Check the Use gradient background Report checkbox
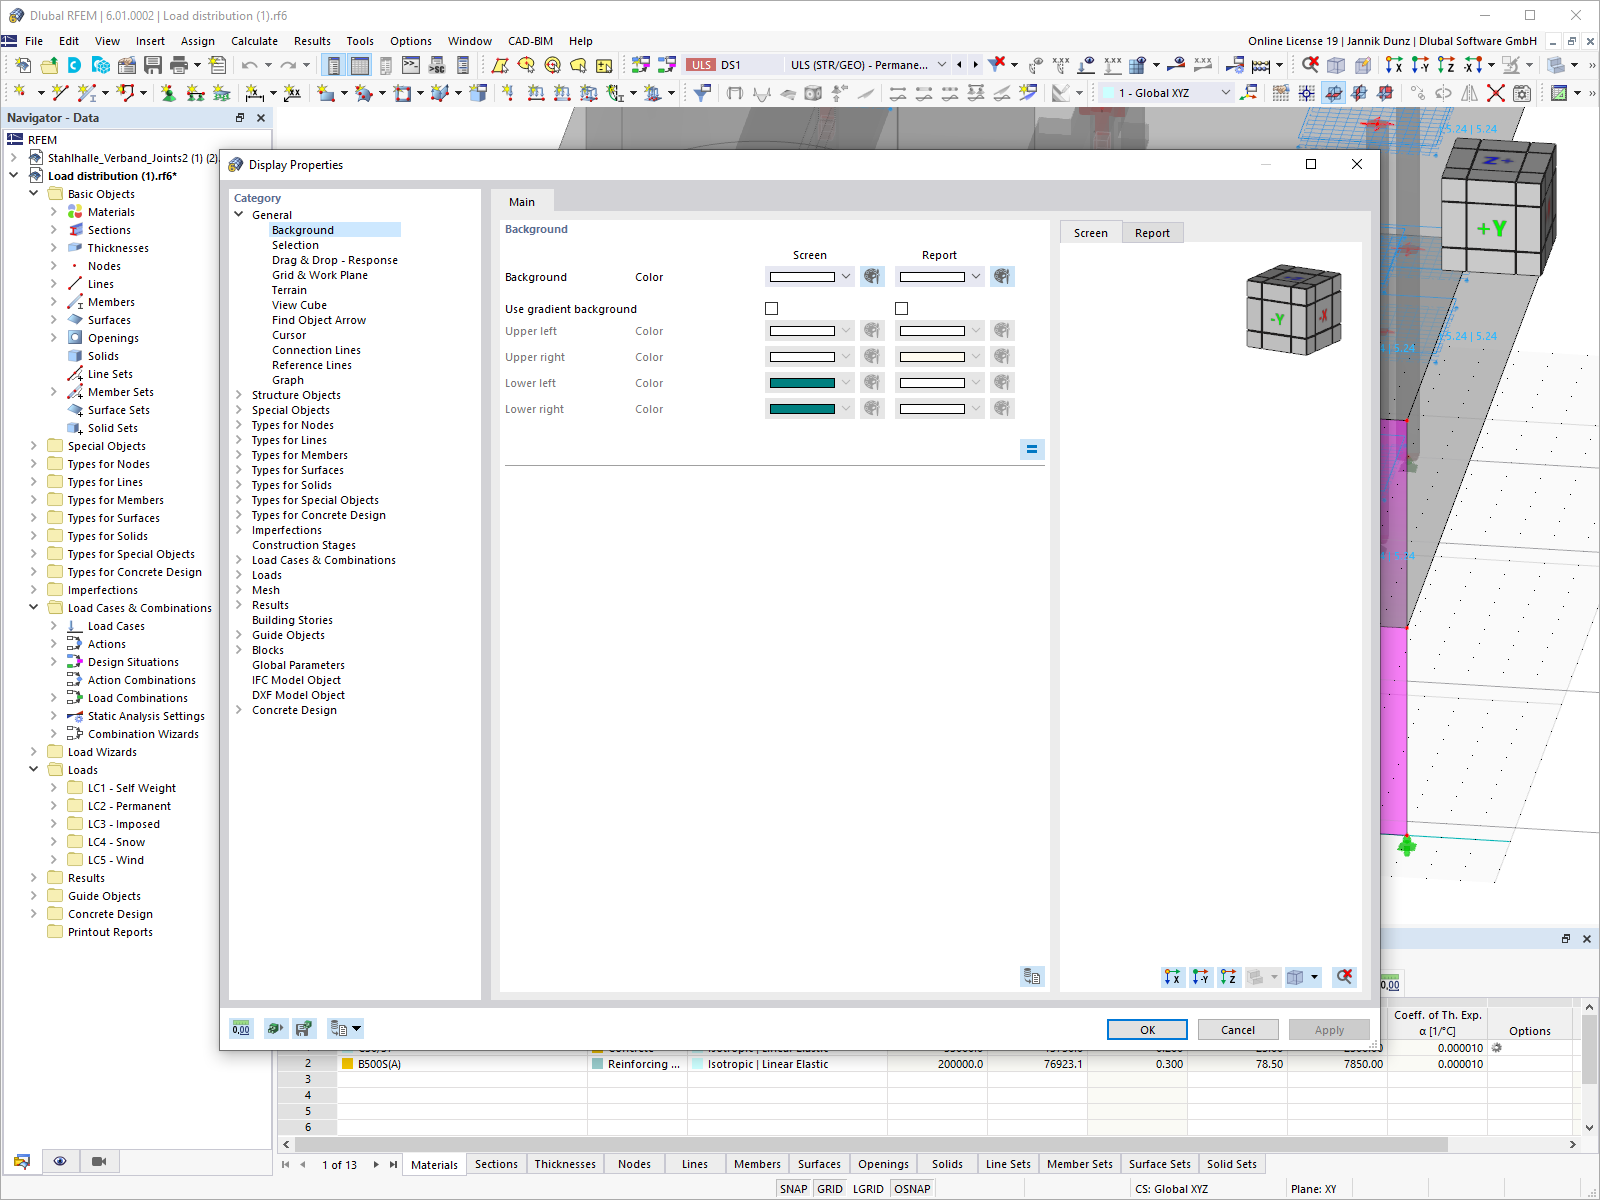The height and width of the screenshot is (1200, 1600). (901, 308)
